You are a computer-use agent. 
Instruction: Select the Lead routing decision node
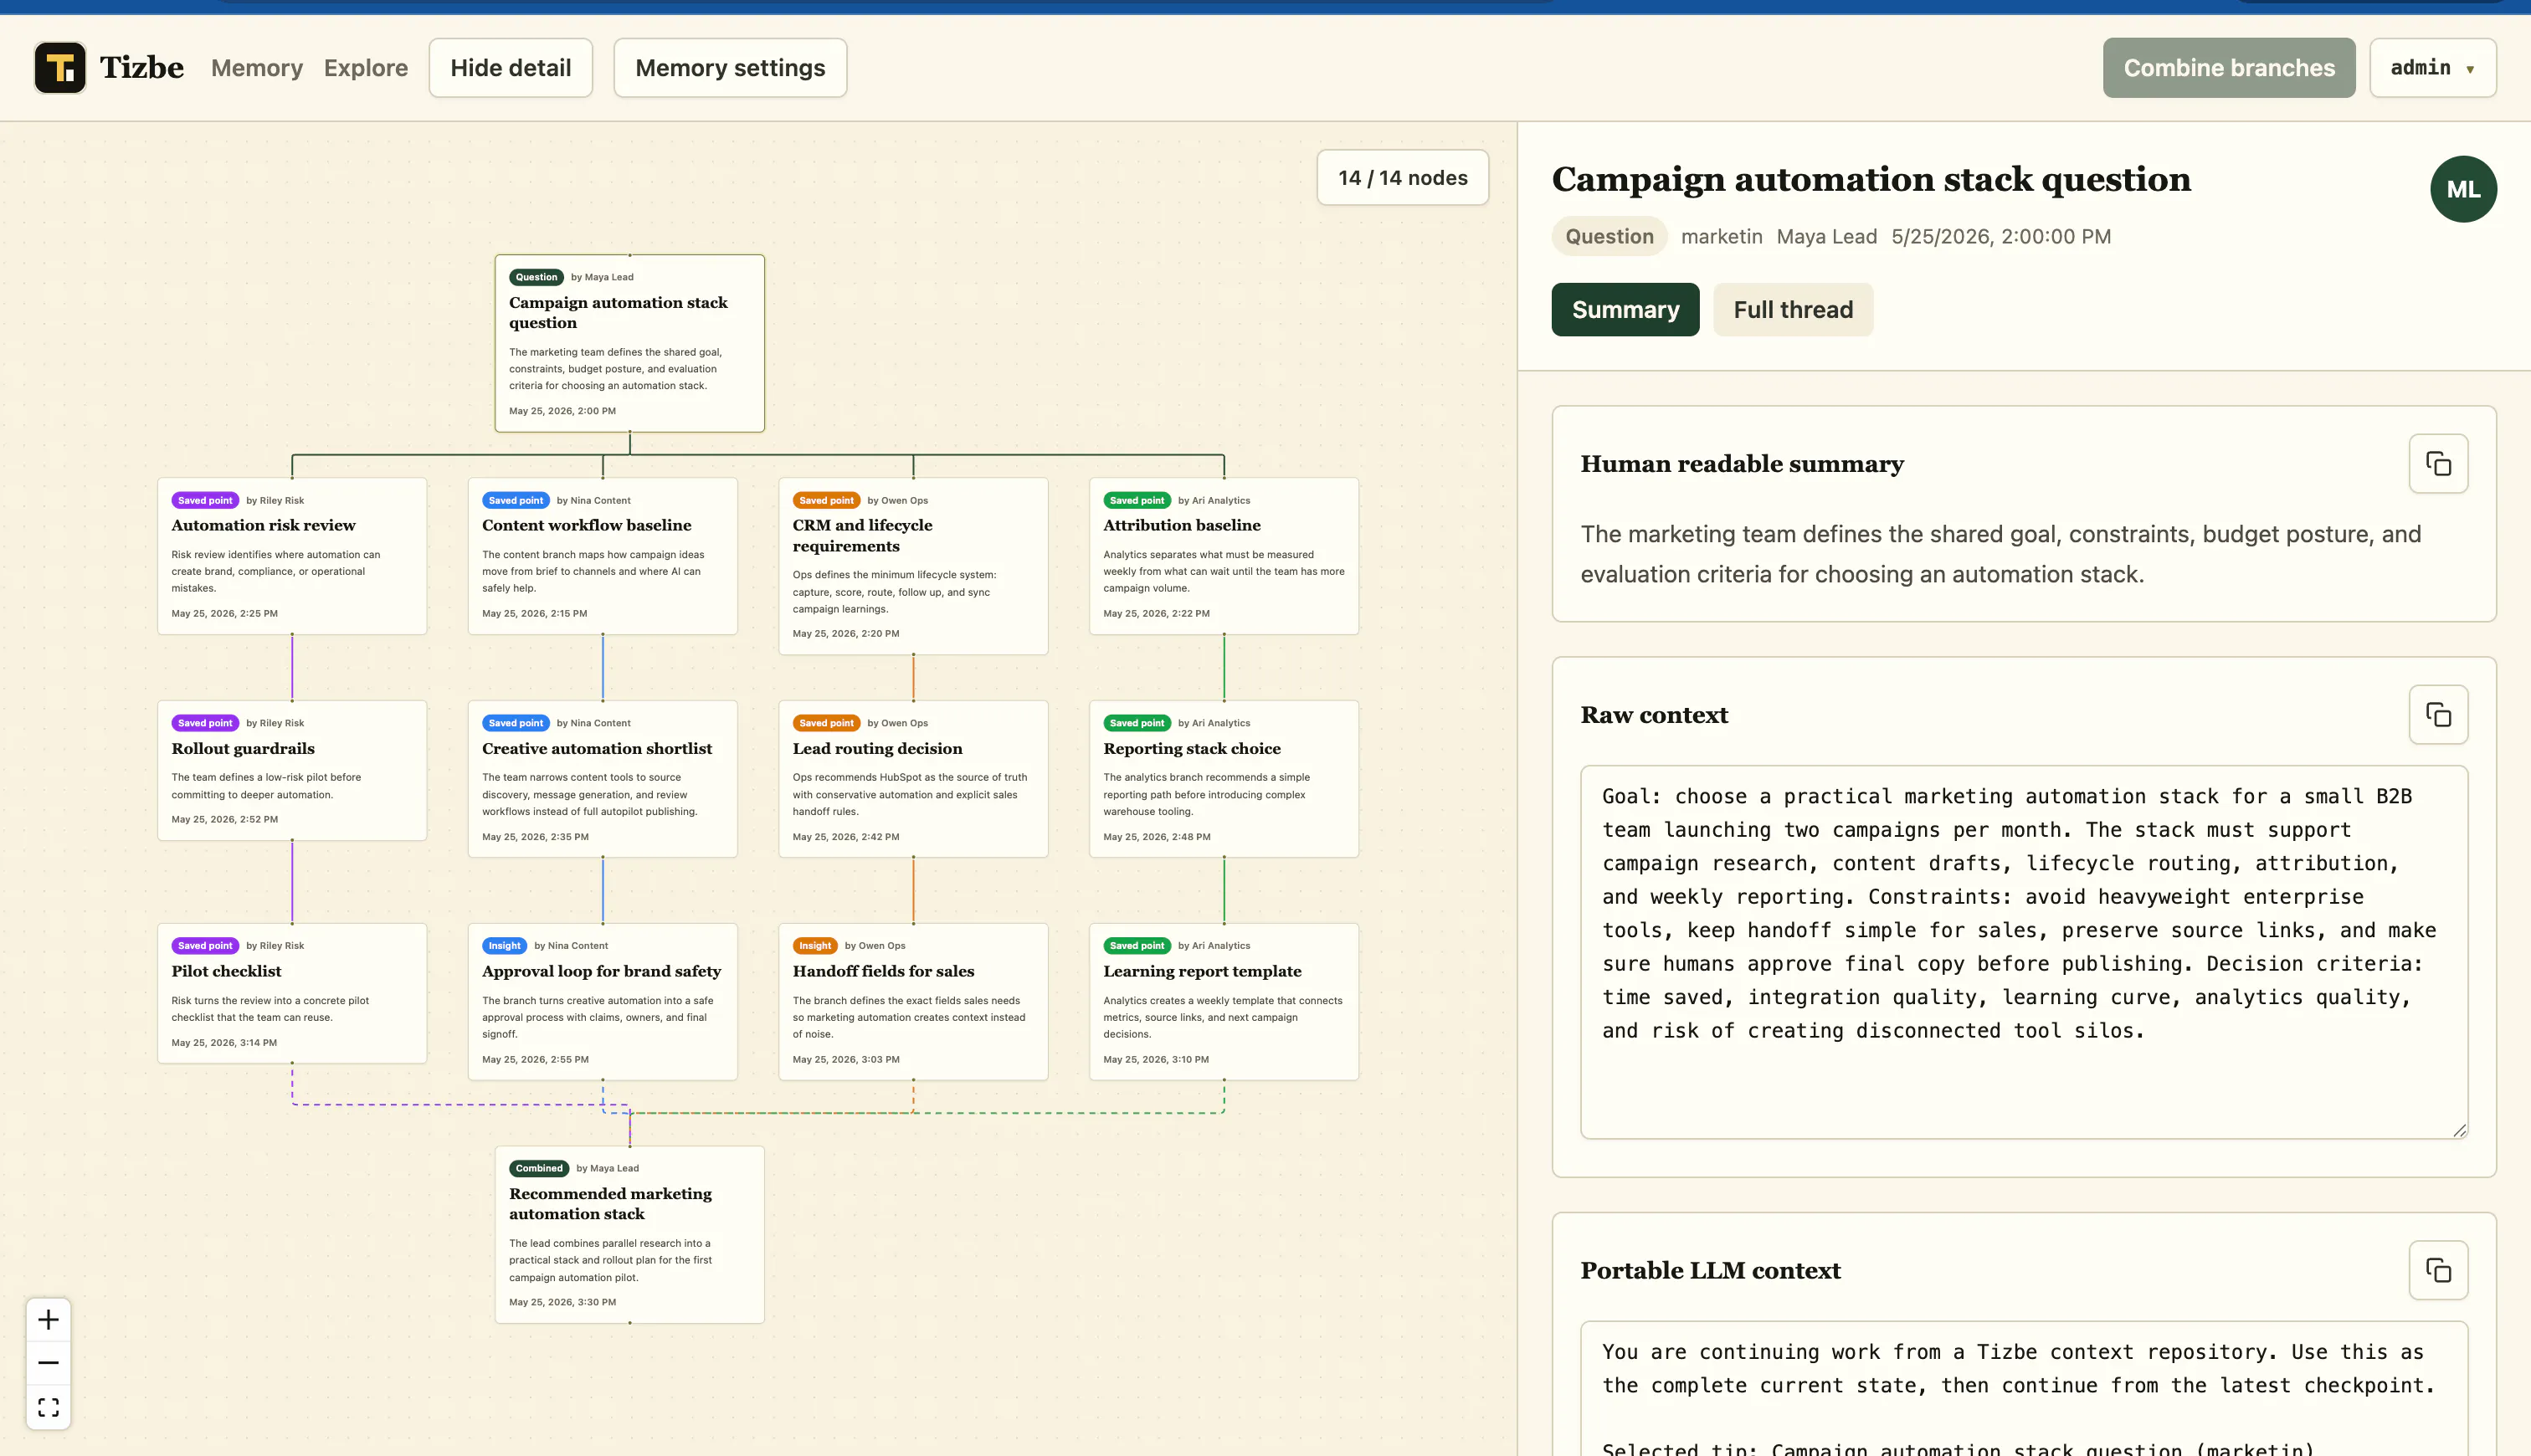[x=913, y=779]
